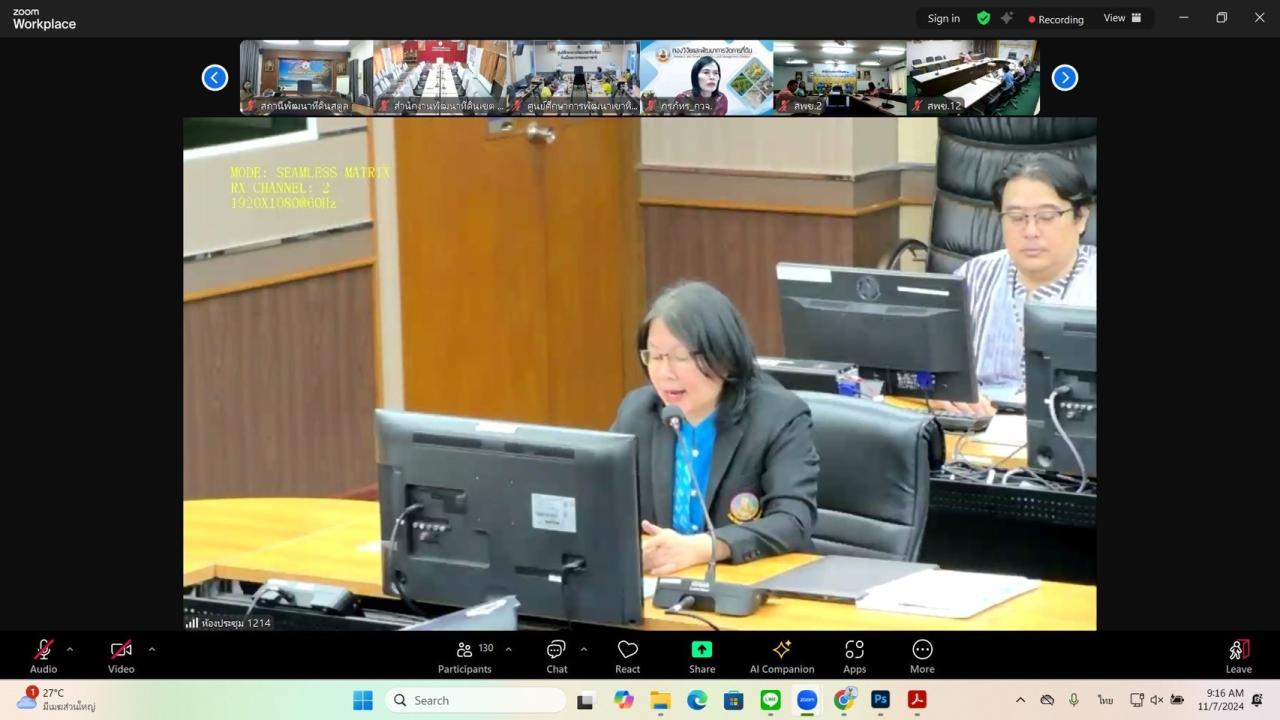This screenshot has height=720, width=1280.
Task: Open Microsoft Store from the taskbar
Action: pos(734,700)
